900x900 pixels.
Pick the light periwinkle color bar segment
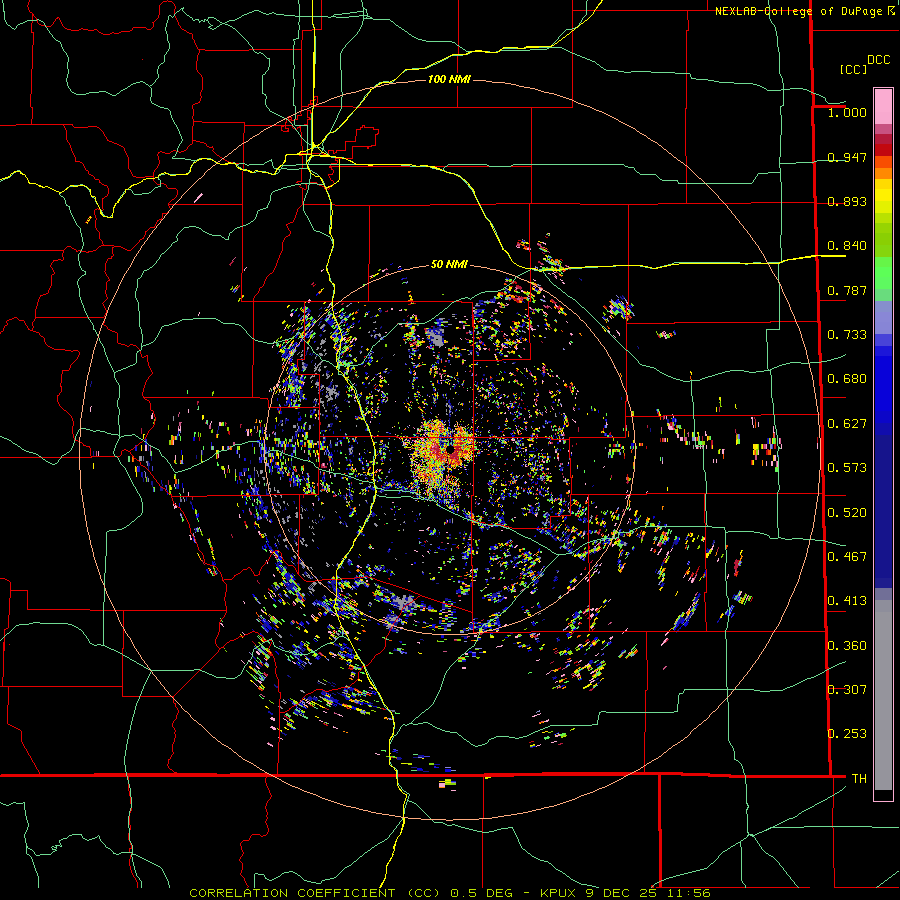[x=883, y=317]
